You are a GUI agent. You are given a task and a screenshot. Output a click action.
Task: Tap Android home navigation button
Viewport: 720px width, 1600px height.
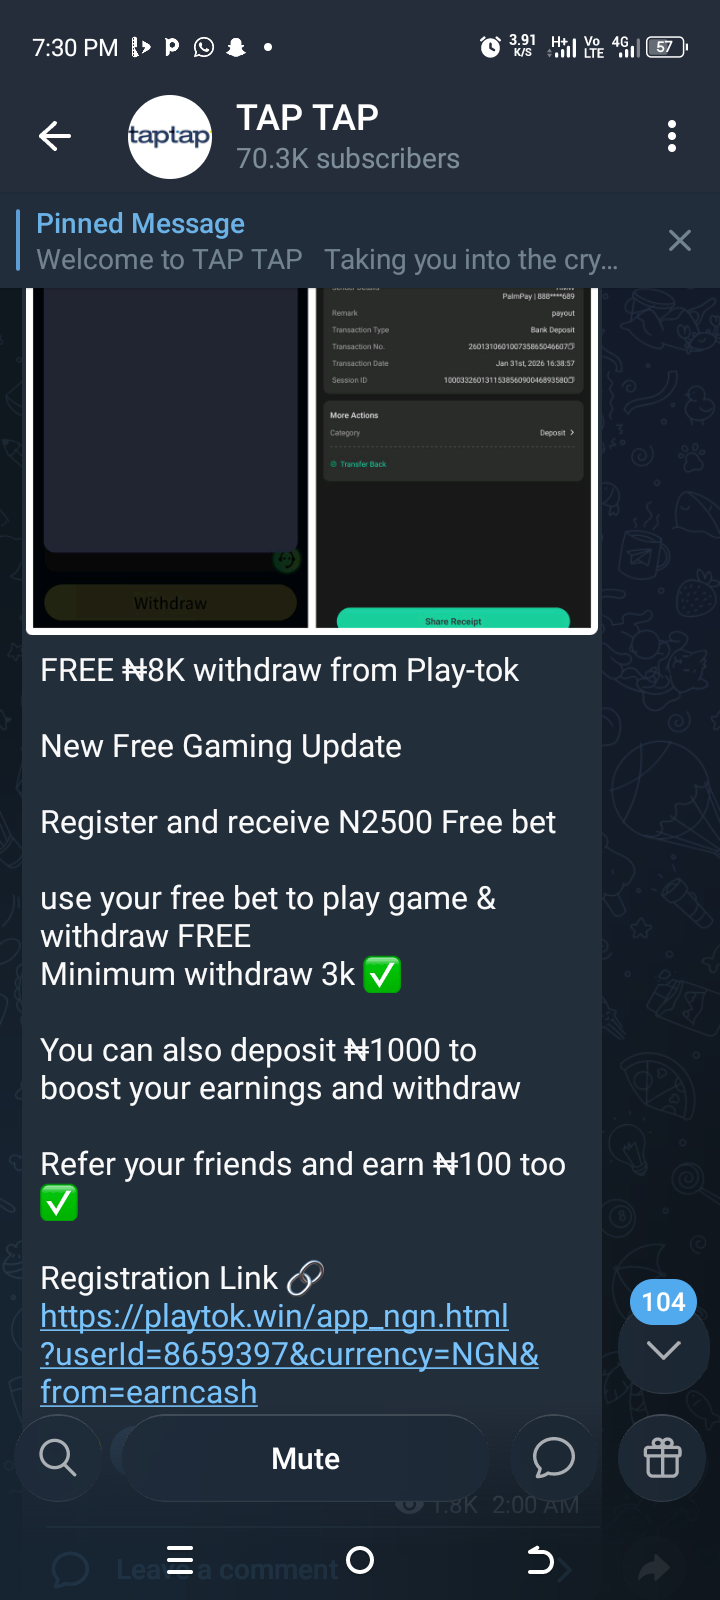(360, 1560)
